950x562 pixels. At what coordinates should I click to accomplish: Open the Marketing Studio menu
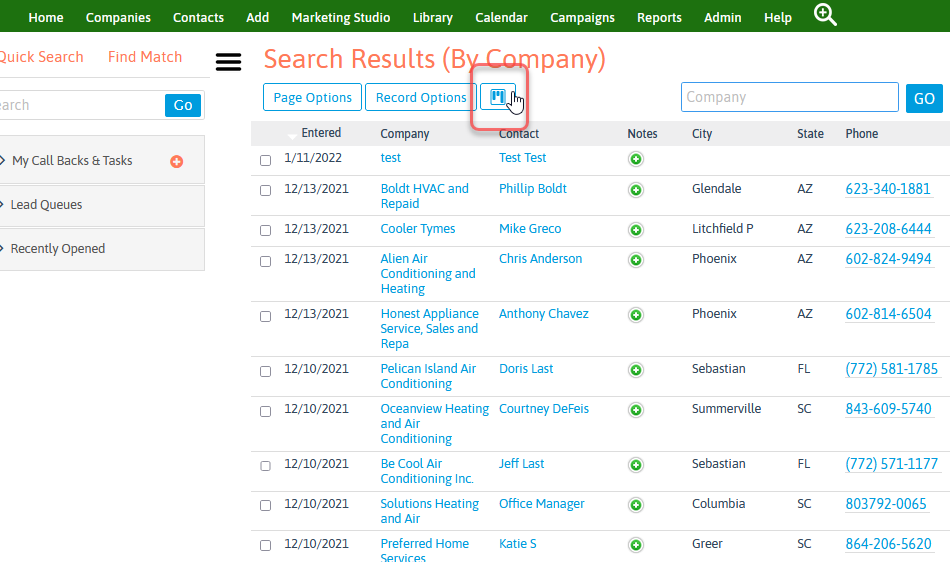(x=340, y=18)
